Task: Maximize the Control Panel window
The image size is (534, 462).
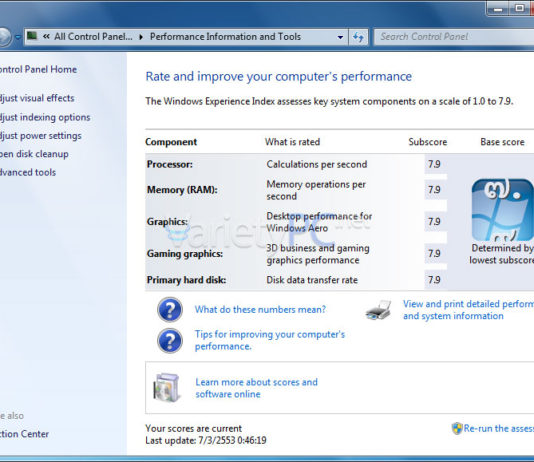Action: tap(519, 8)
